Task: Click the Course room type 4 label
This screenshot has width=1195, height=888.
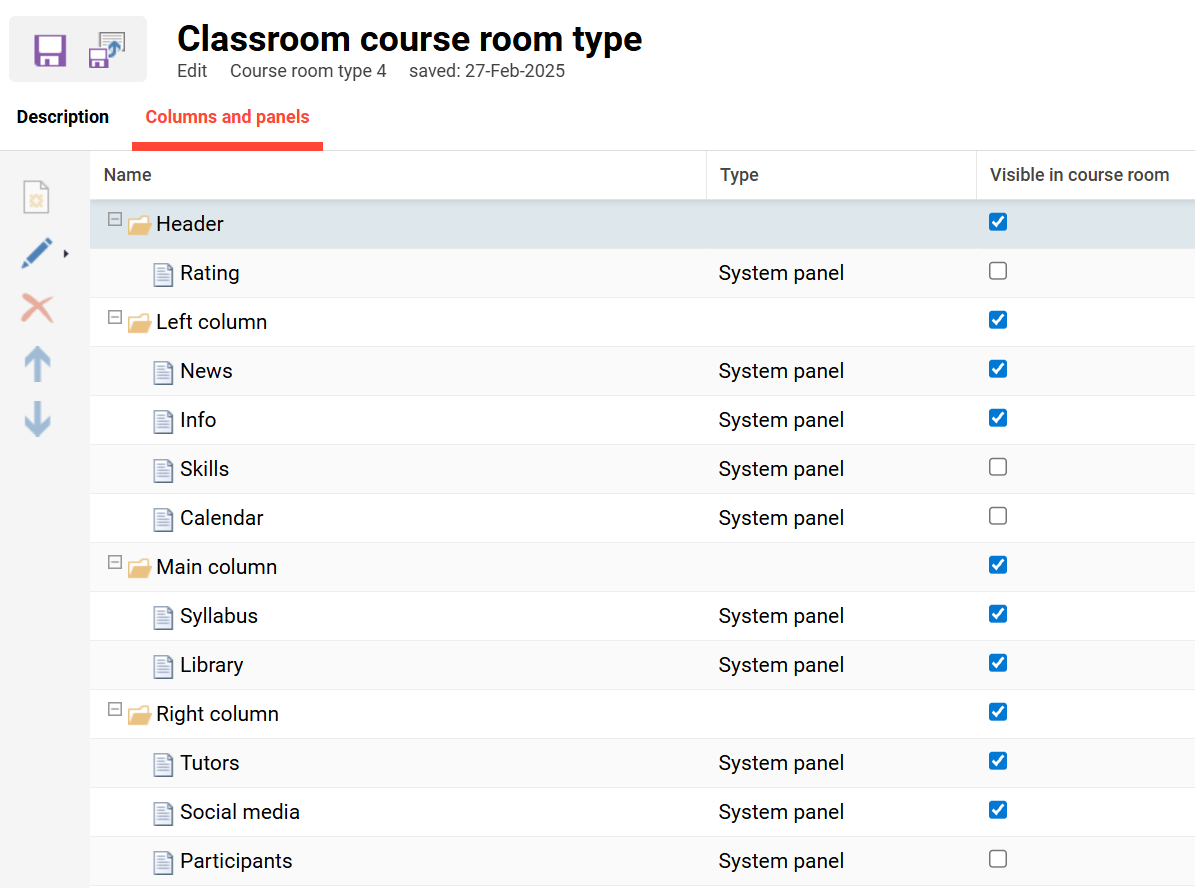Action: (308, 70)
